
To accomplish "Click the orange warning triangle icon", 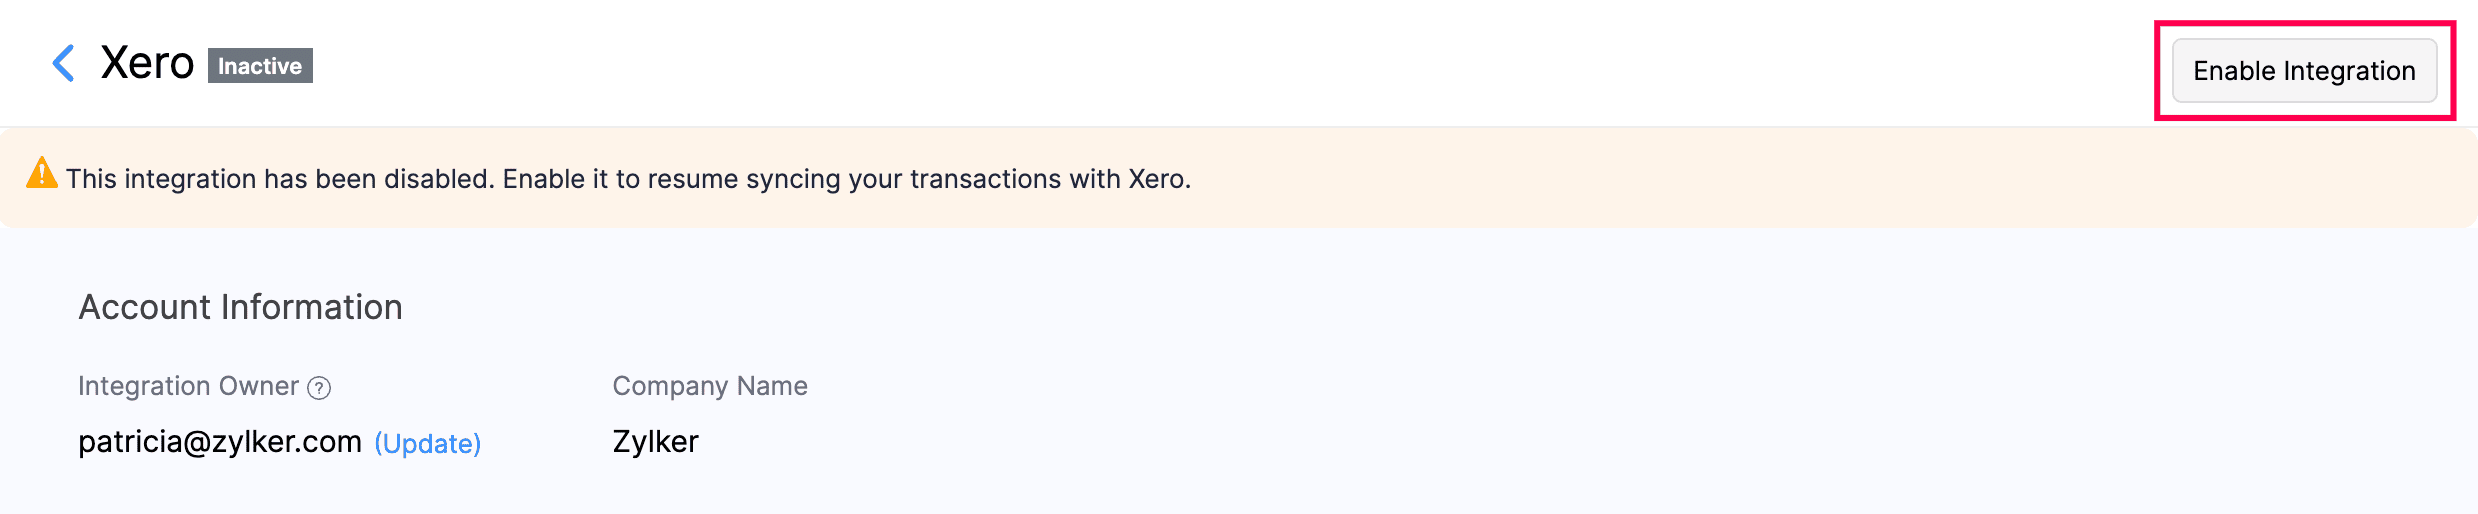I will pos(42,174).
